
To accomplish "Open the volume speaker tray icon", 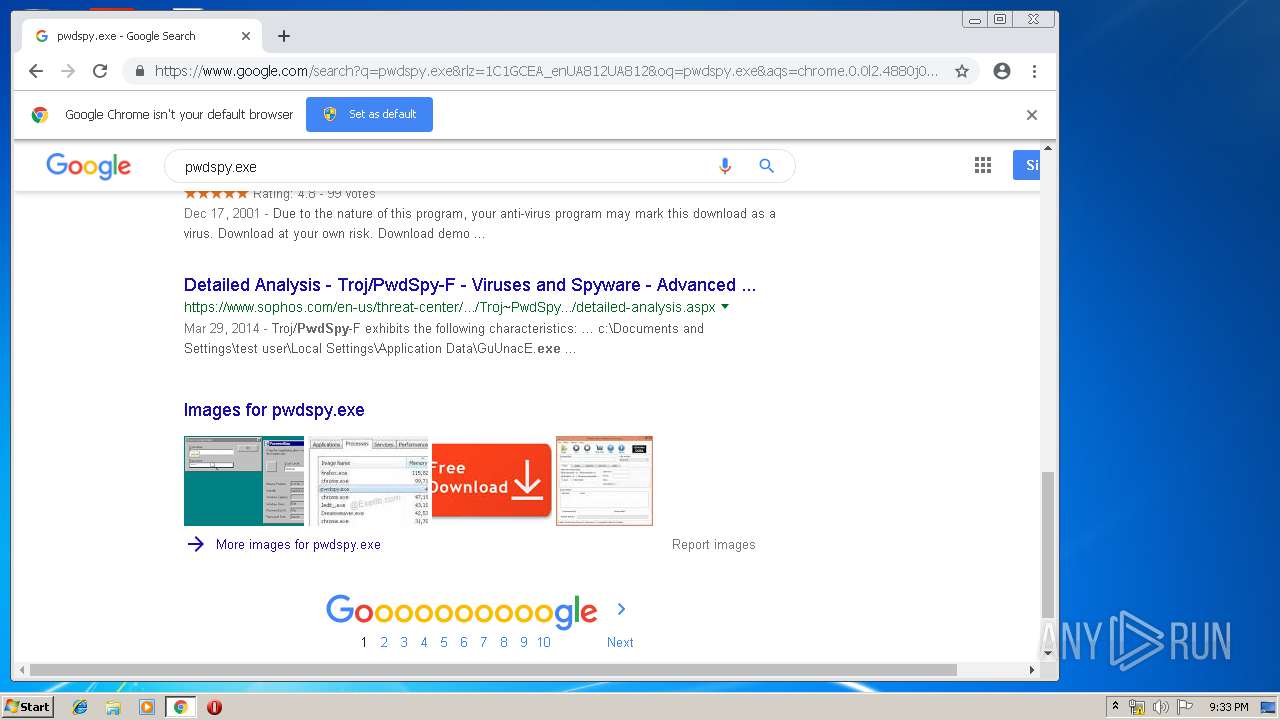I will pos(1161,707).
